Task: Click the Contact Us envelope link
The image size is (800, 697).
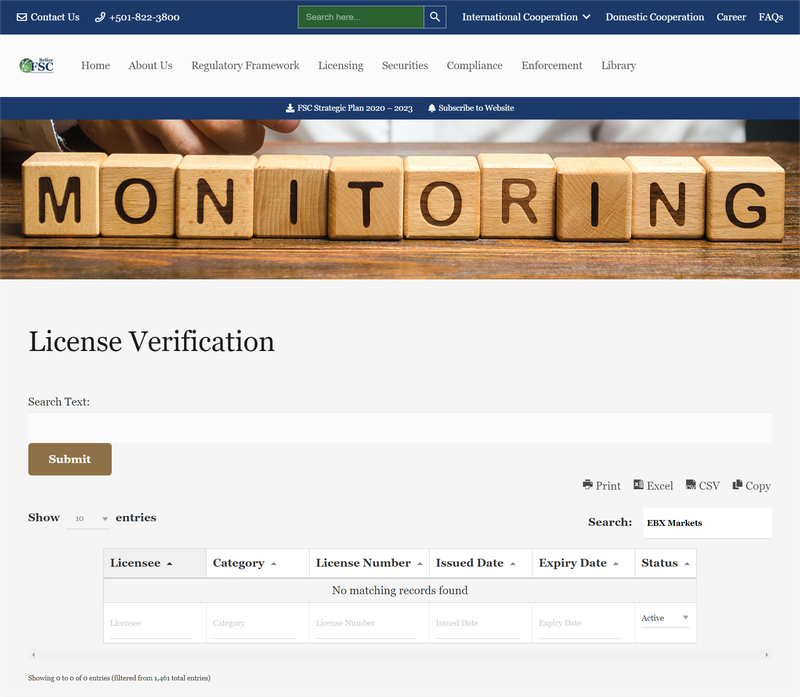Action: point(48,17)
